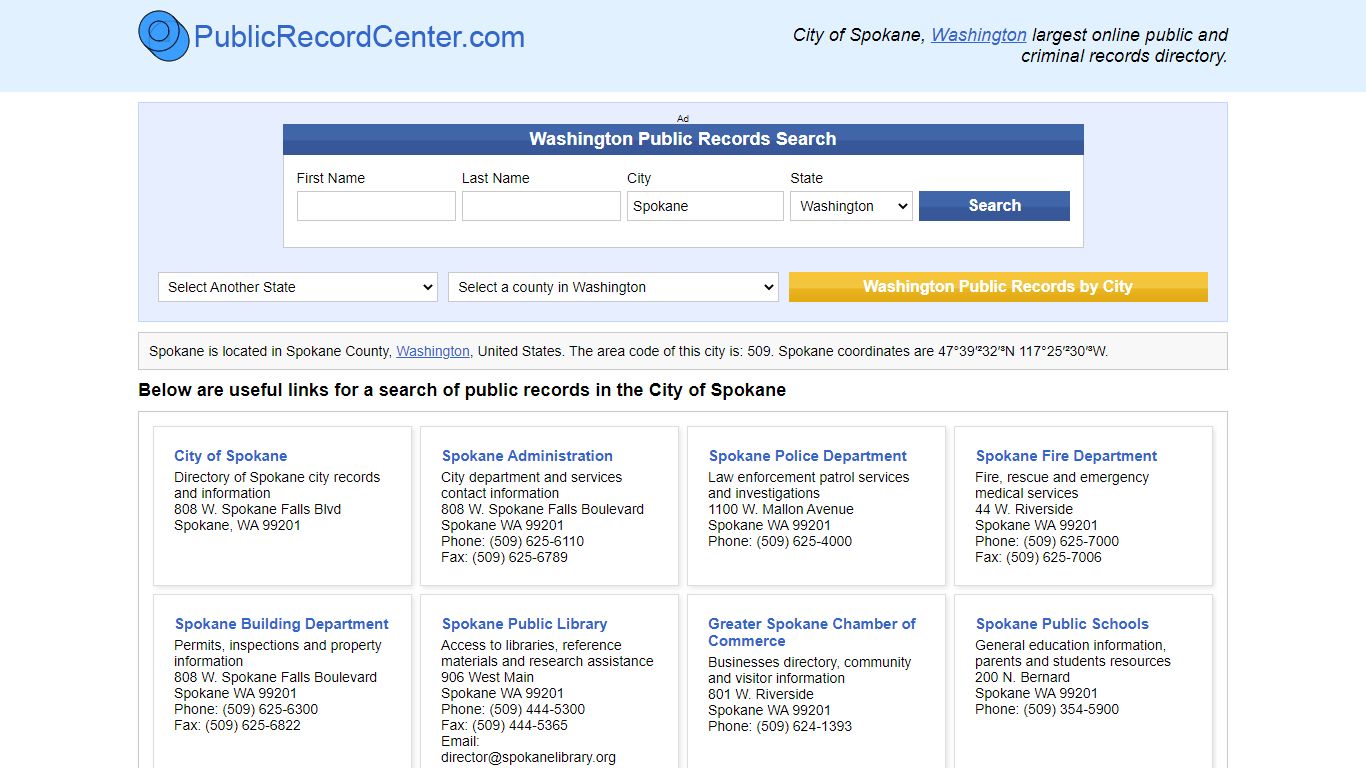Select City of Spokane address 808 W. Spokane Falls Blvd
Image resolution: width=1366 pixels, height=768 pixels.
coord(258,509)
